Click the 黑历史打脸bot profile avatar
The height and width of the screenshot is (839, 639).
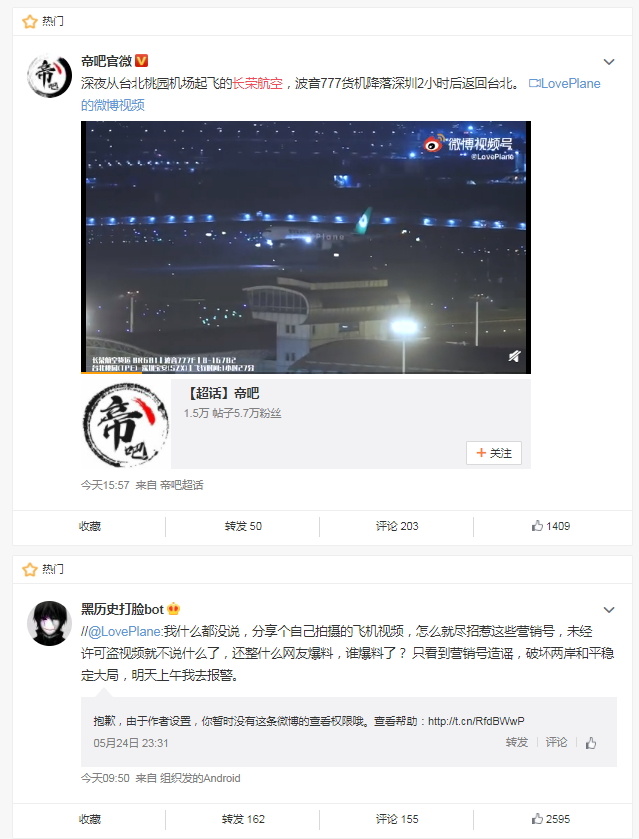pos(49,623)
